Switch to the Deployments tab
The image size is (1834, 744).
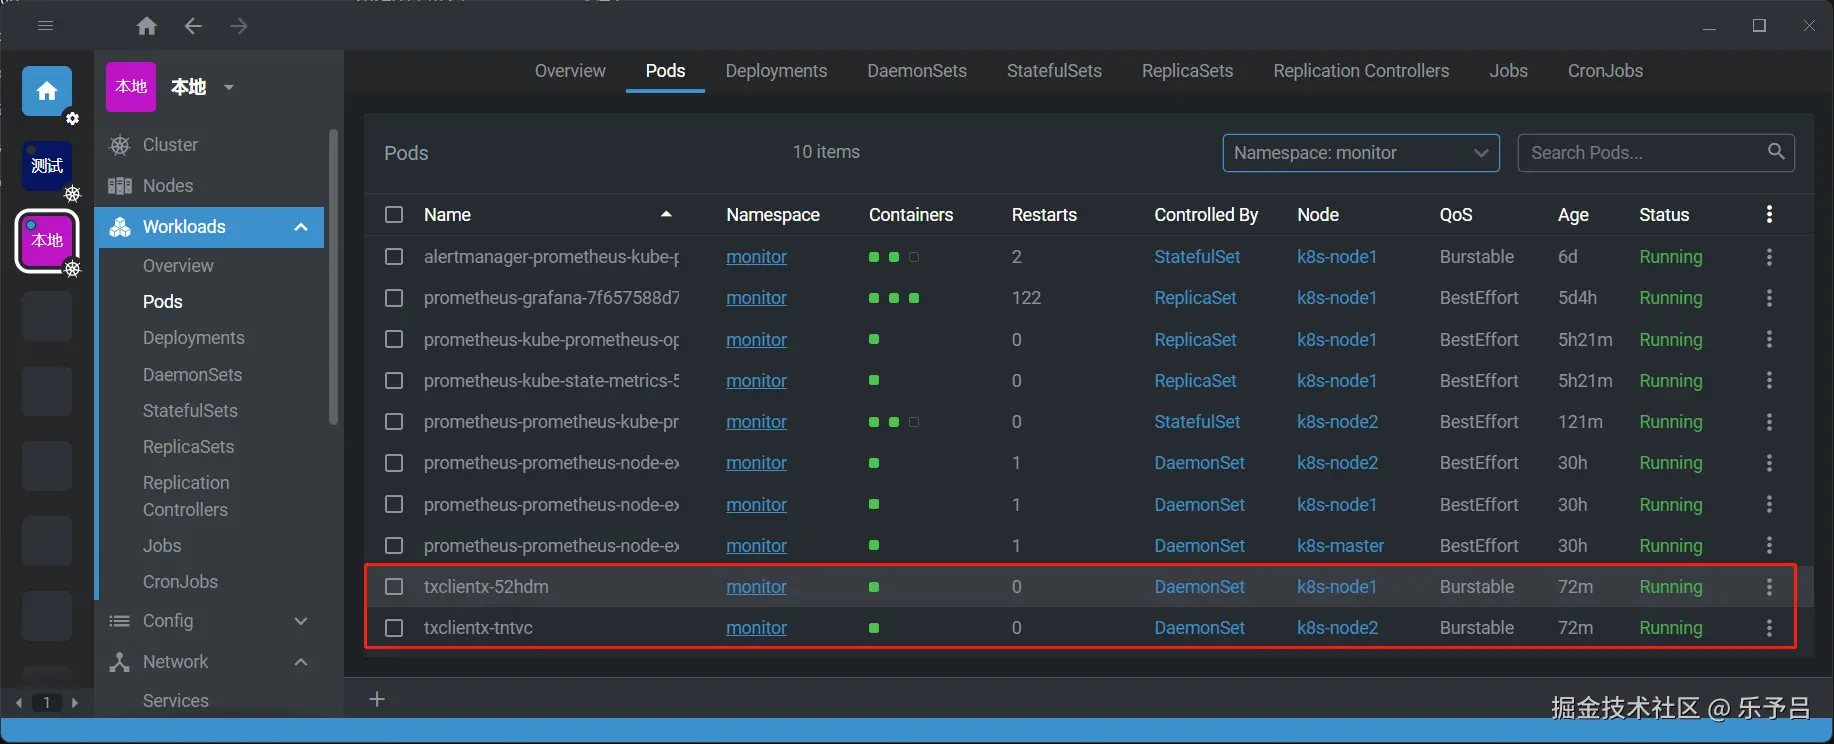coord(776,71)
